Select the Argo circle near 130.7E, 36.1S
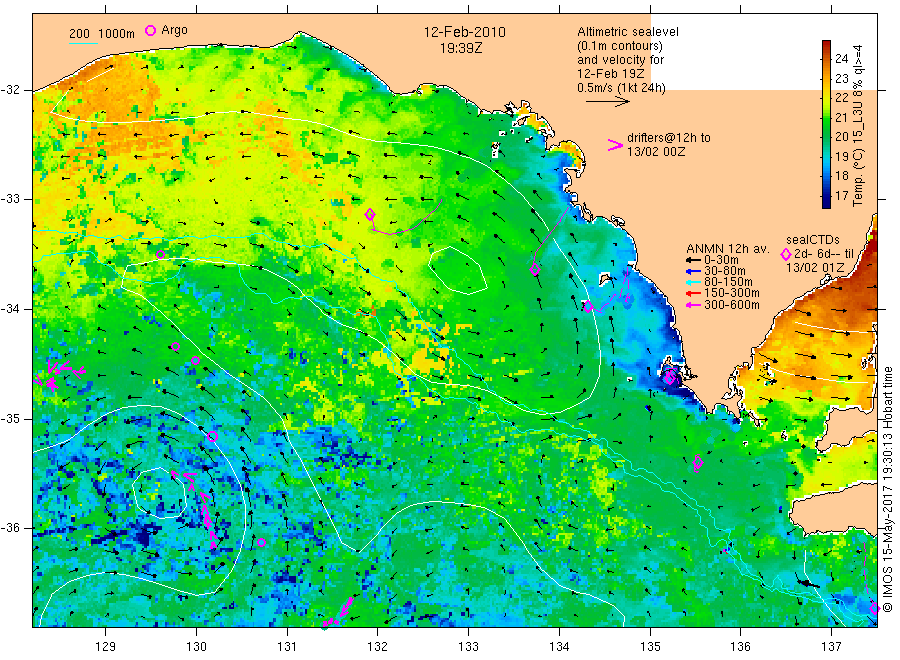 (262, 542)
